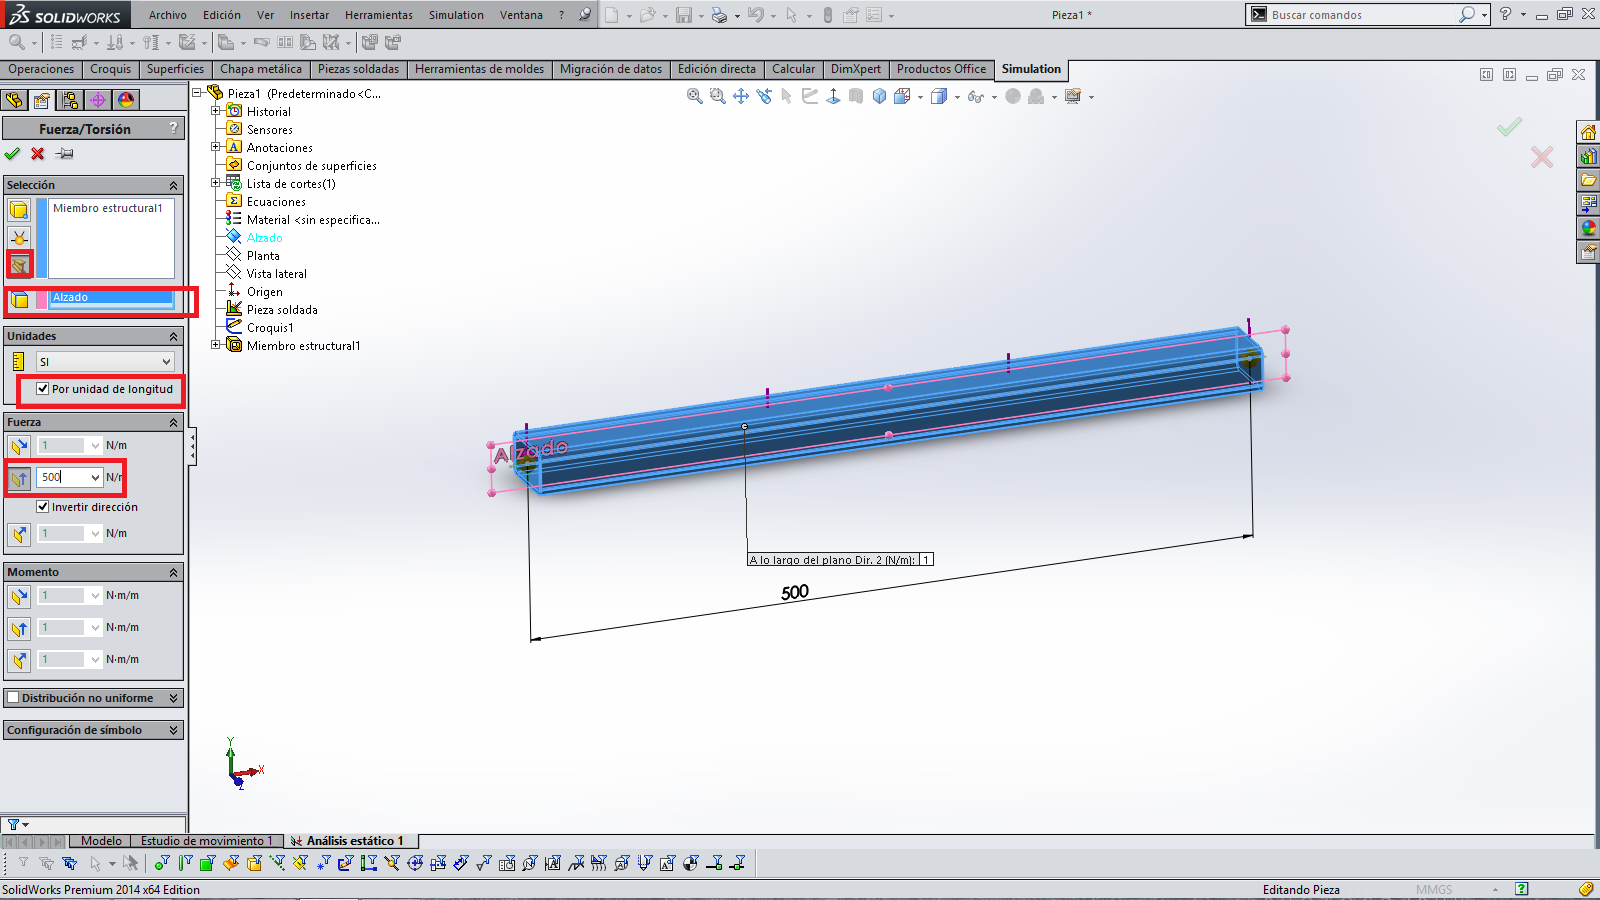Click the Zoom to Fit icon in viewport toolbar
The width and height of the screenshot is (1600, 900).
pos(695,97)
